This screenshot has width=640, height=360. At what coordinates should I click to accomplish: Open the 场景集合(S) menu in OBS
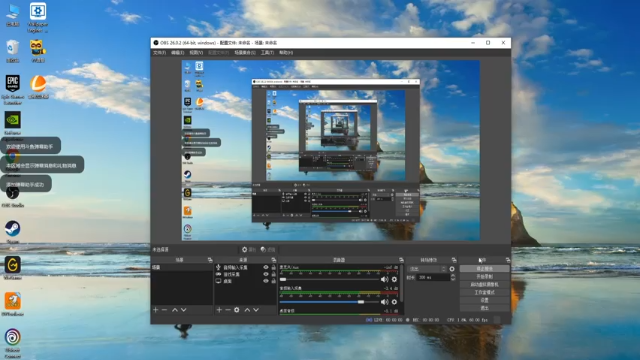(x=245, y=53)
